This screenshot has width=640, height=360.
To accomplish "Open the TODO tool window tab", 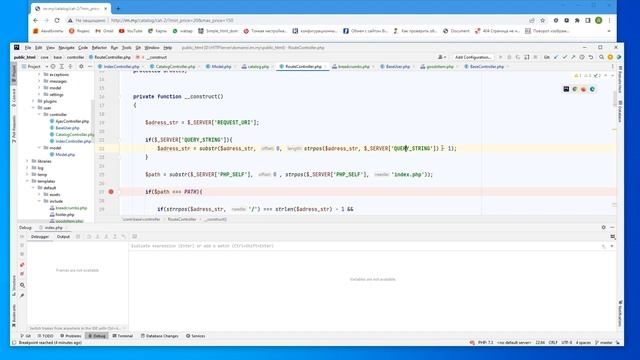I will [x=46, y=336].
